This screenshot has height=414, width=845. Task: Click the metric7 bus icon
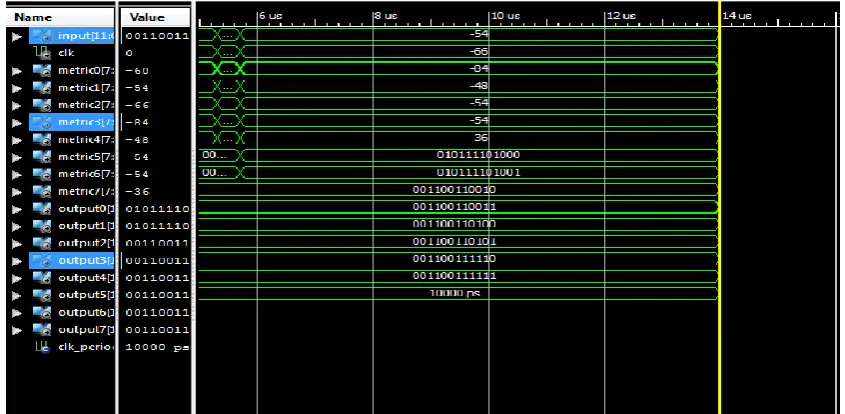(41, 191)
